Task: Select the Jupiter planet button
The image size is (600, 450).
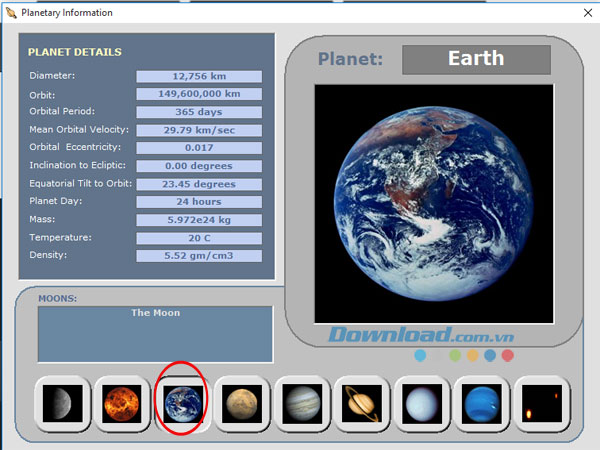Action: click(302, 404)
